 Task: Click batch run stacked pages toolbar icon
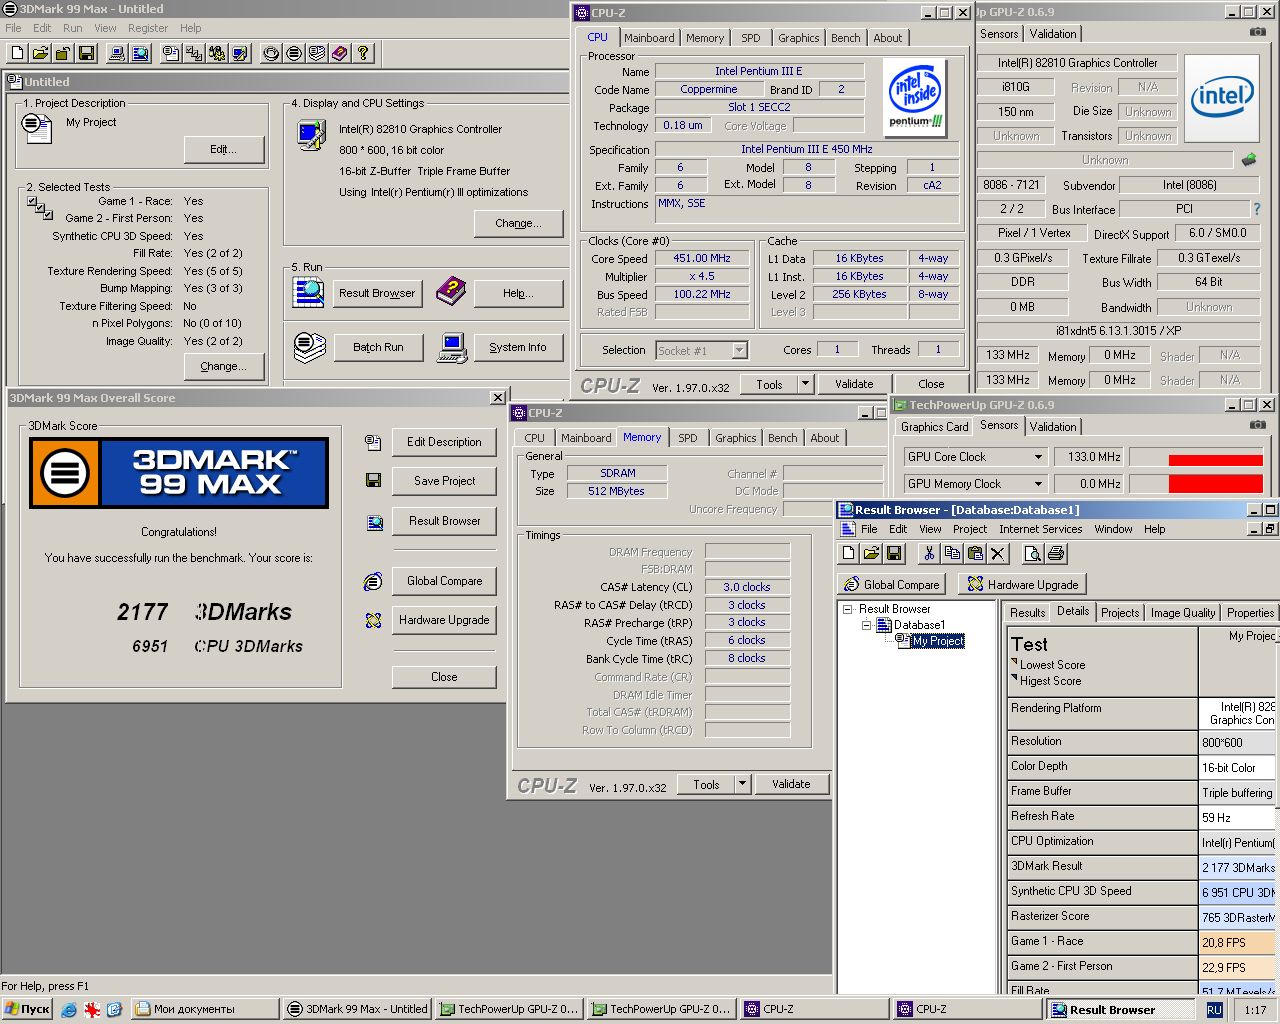click(x=317, y=53)
